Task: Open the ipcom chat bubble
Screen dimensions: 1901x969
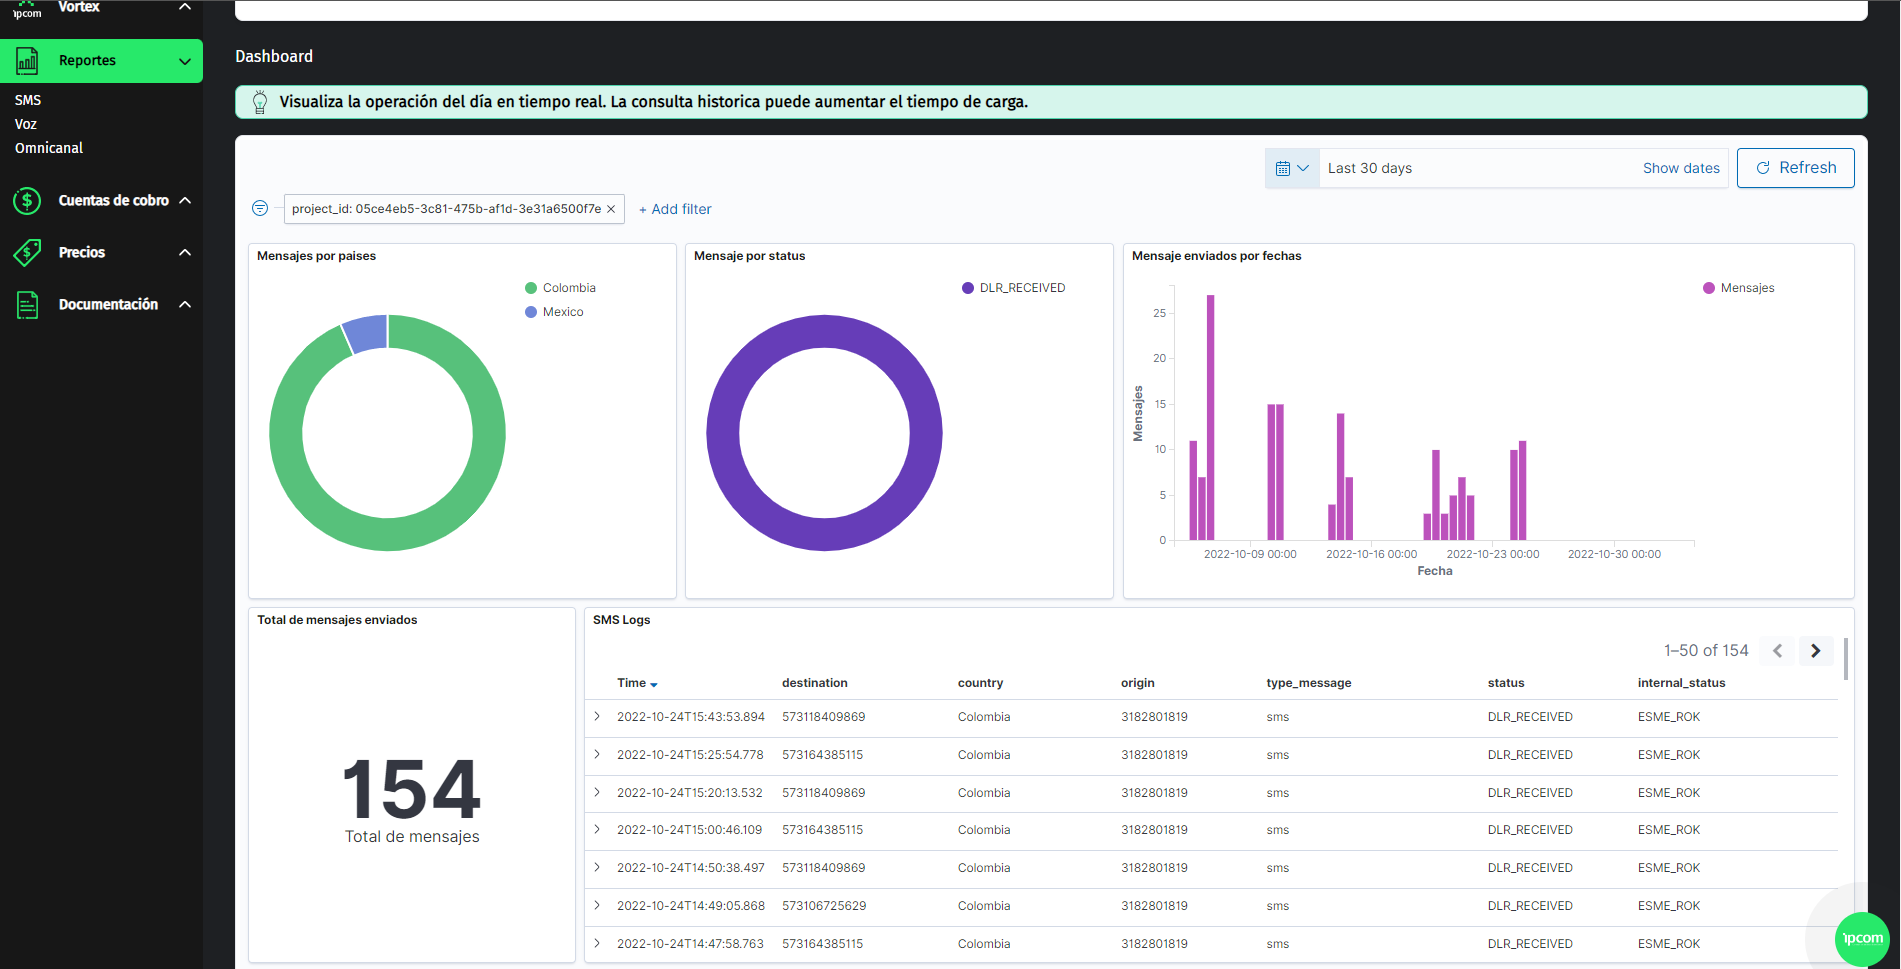Action: click(1862, 938)
